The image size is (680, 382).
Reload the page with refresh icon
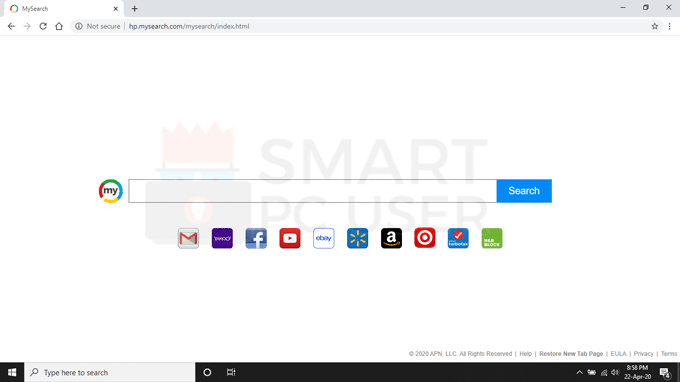coord(43,26)
